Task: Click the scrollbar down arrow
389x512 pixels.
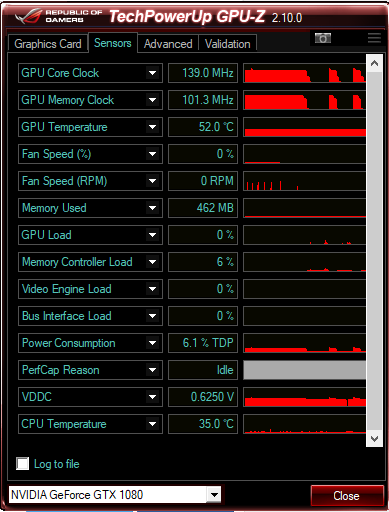Action: pos(374,438)
